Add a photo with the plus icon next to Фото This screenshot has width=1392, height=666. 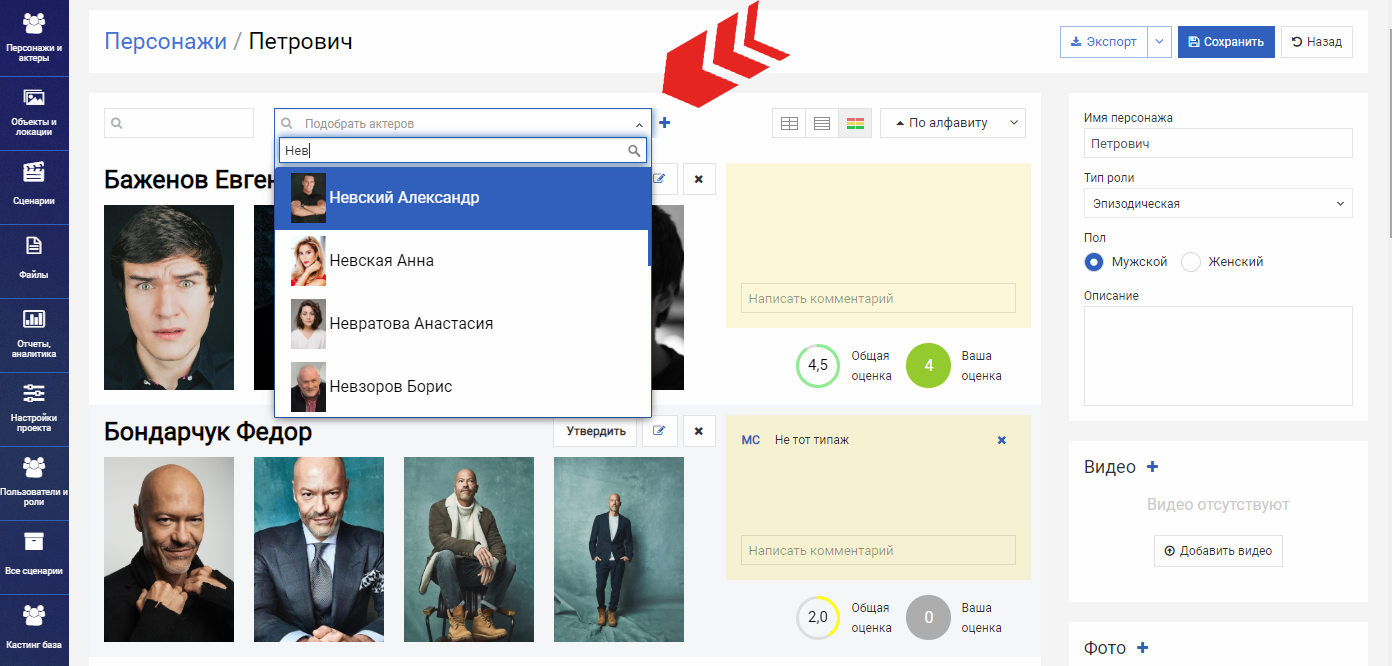click(x=1142, y=648)
